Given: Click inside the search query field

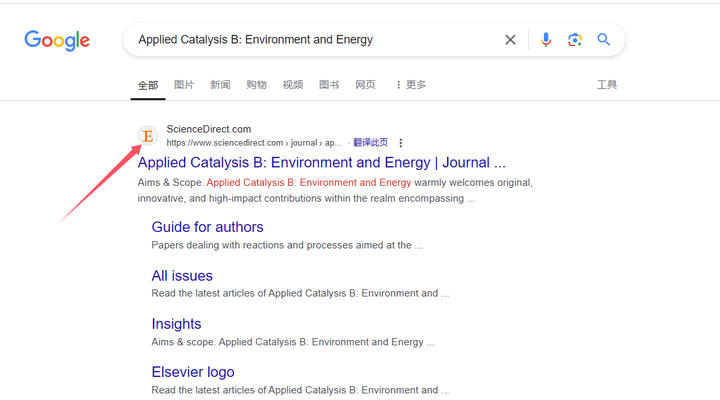Looking at the screenshot, I should coord(312,40).
